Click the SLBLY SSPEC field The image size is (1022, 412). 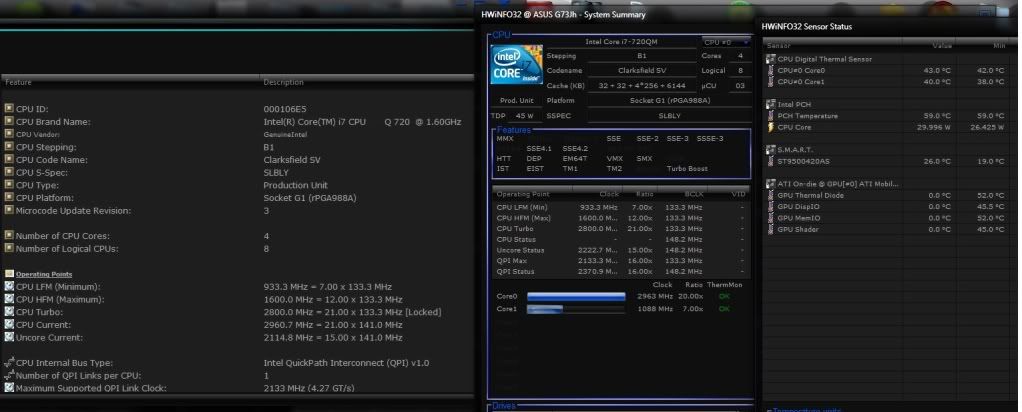(669, 116)
